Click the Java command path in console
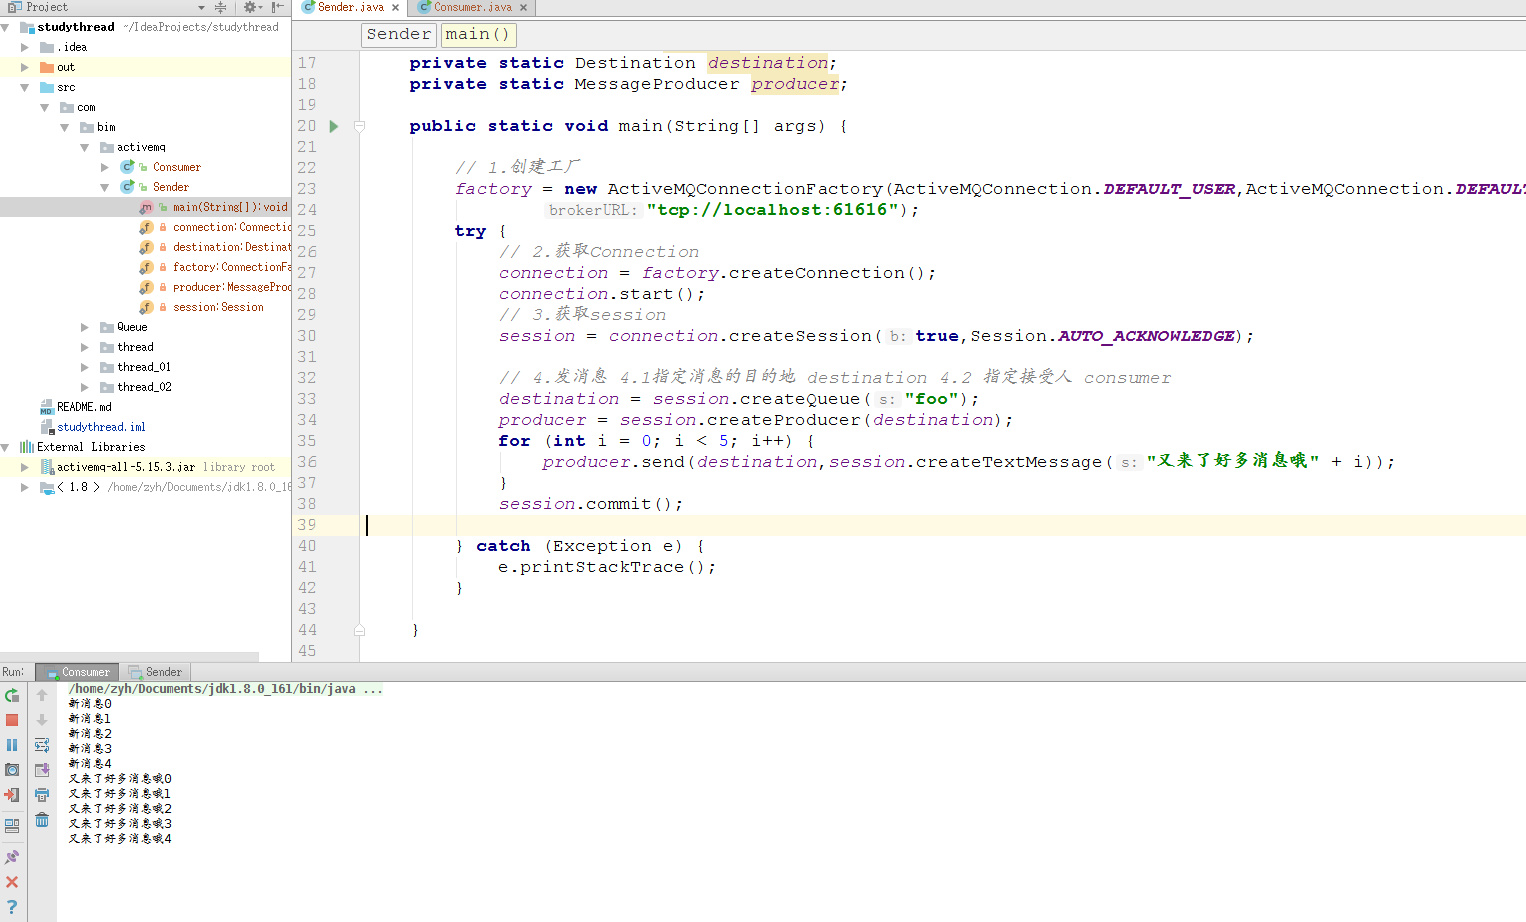 tap(225, 689)
